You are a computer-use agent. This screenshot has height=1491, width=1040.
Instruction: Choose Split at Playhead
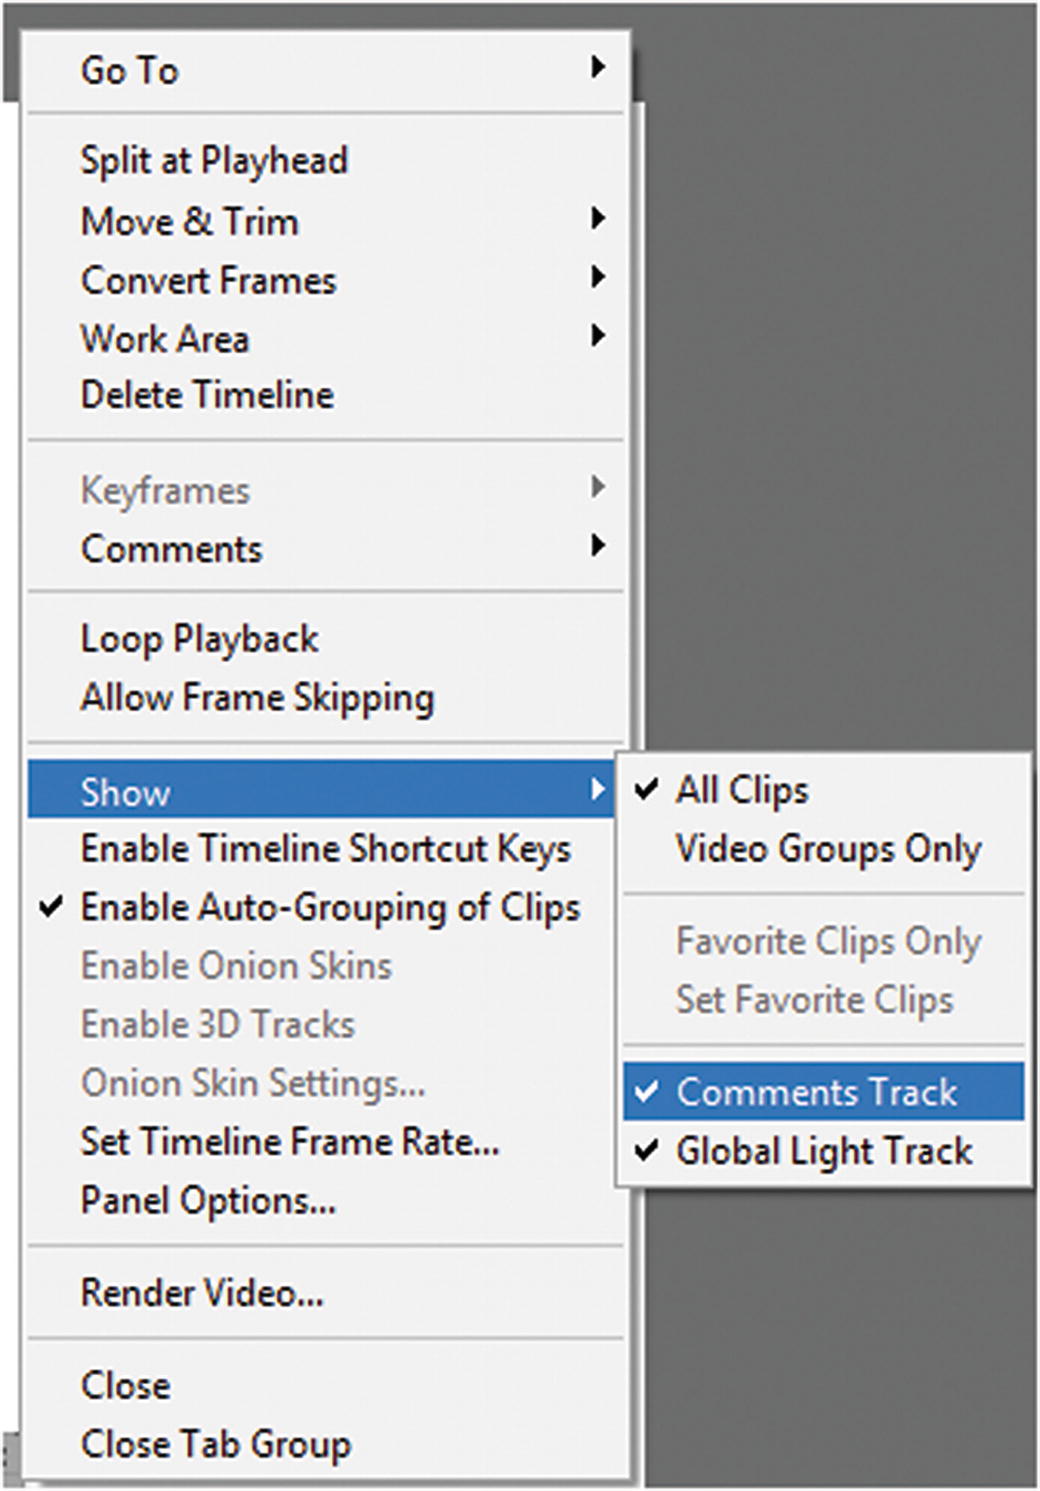point(214,160)
